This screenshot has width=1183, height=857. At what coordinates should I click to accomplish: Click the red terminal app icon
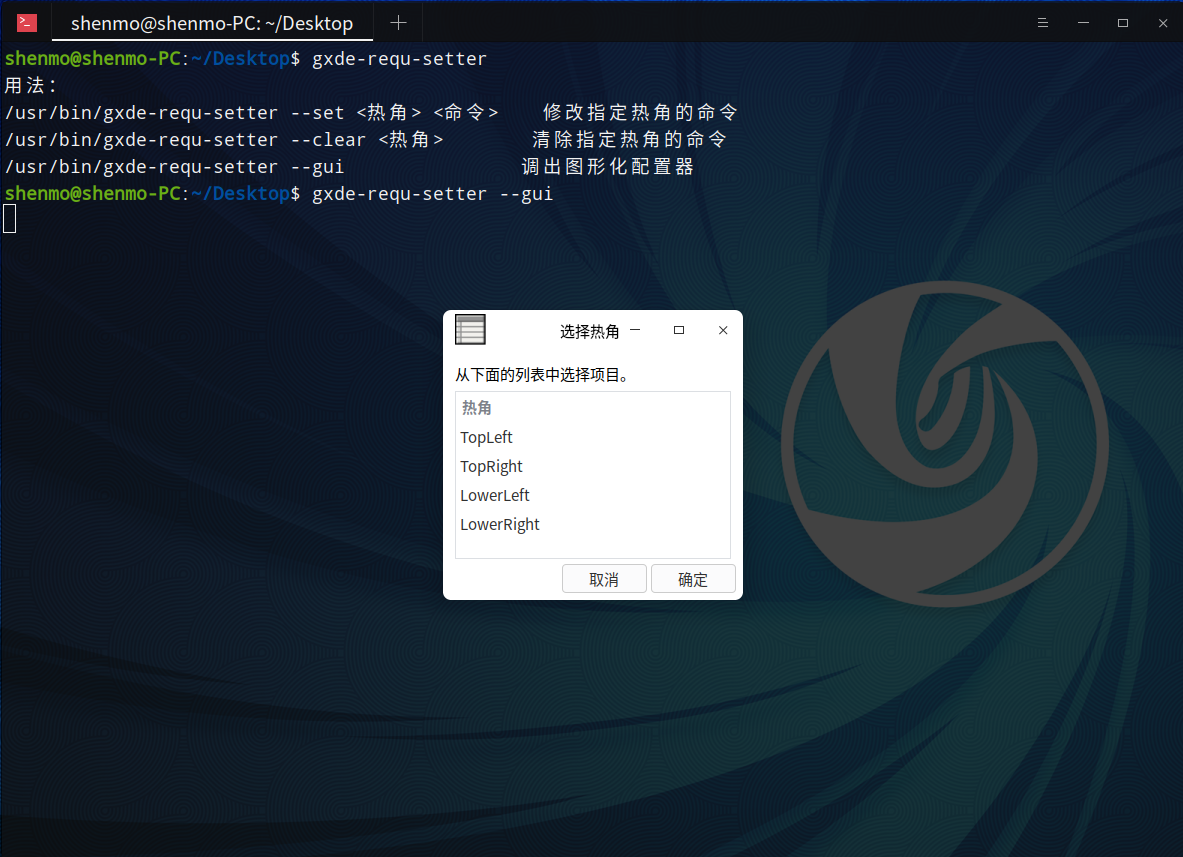click(x=26, y=23)
